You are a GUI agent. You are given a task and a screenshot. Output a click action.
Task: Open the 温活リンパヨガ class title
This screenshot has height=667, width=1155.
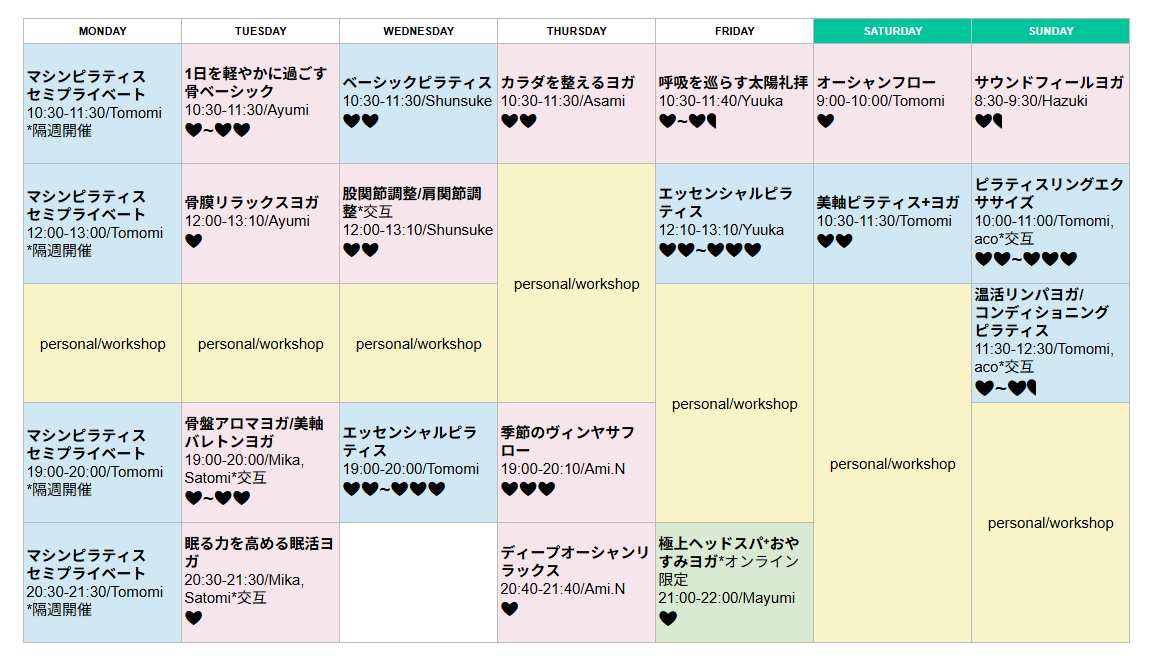click(x=1030, y=294)
